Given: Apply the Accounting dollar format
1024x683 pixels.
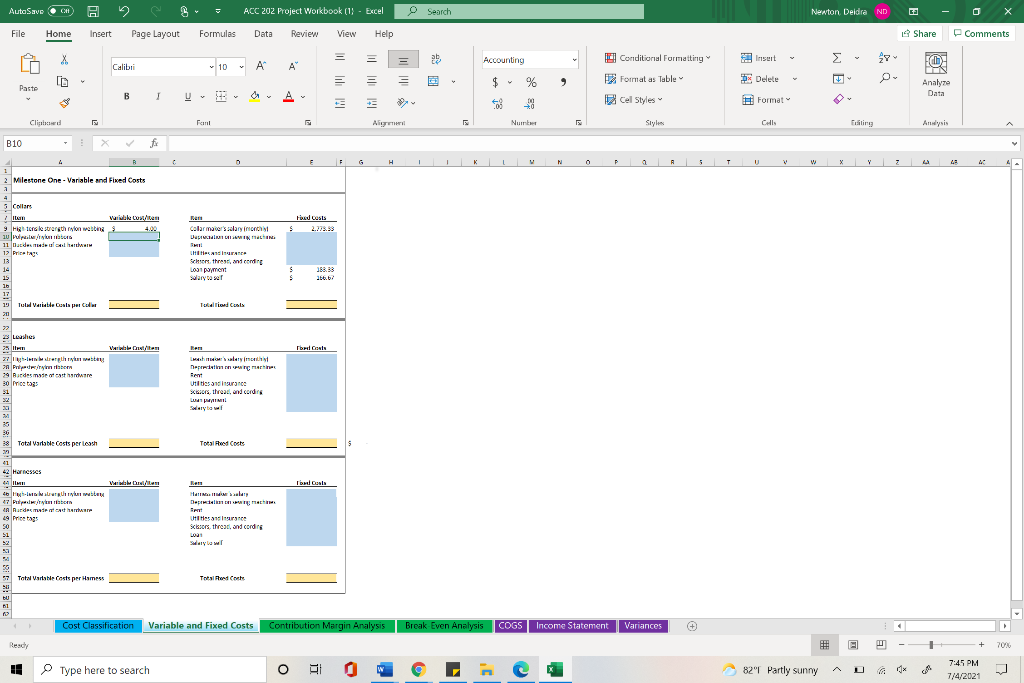Looking at the screenshot, I should pos(495,82).
